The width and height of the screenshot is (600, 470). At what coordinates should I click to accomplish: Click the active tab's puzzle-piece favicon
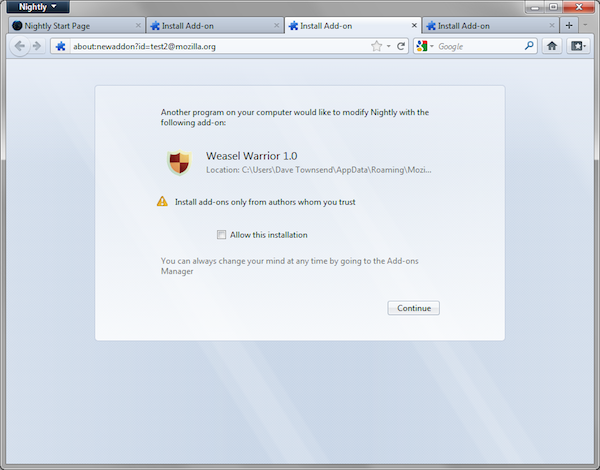(293, 26)
